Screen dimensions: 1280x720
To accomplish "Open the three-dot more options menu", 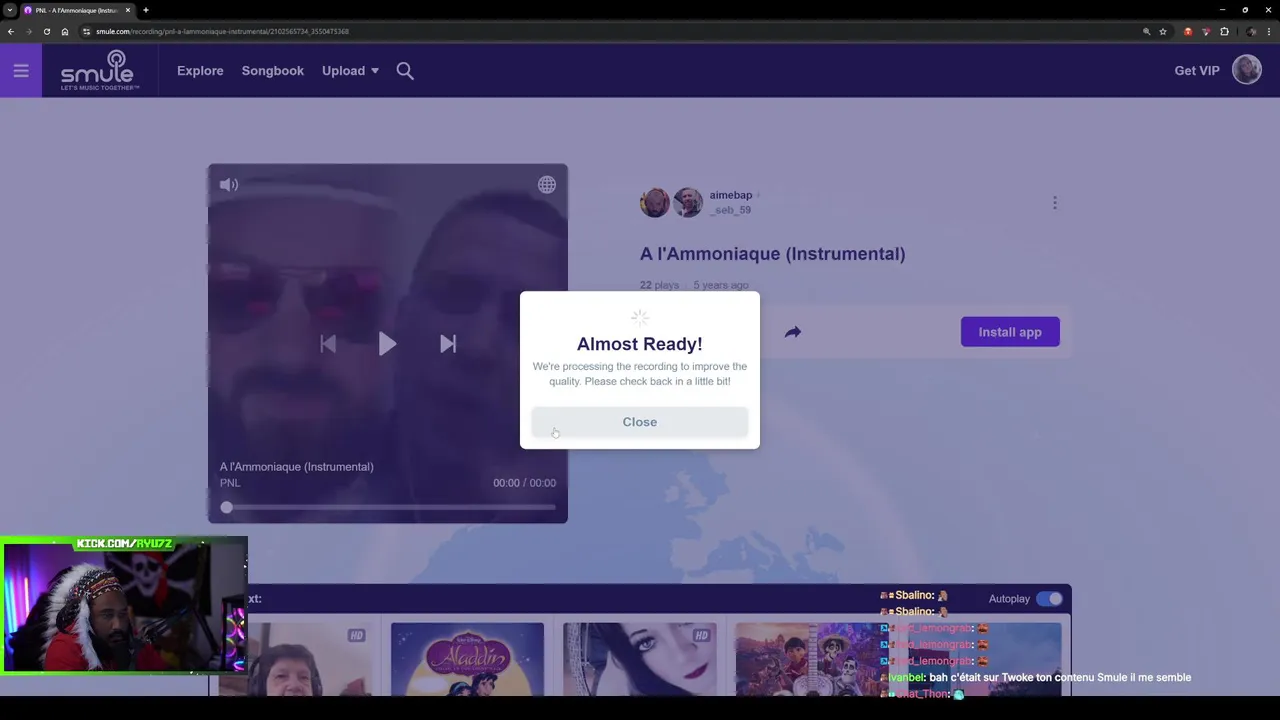I will point(1054,203).
